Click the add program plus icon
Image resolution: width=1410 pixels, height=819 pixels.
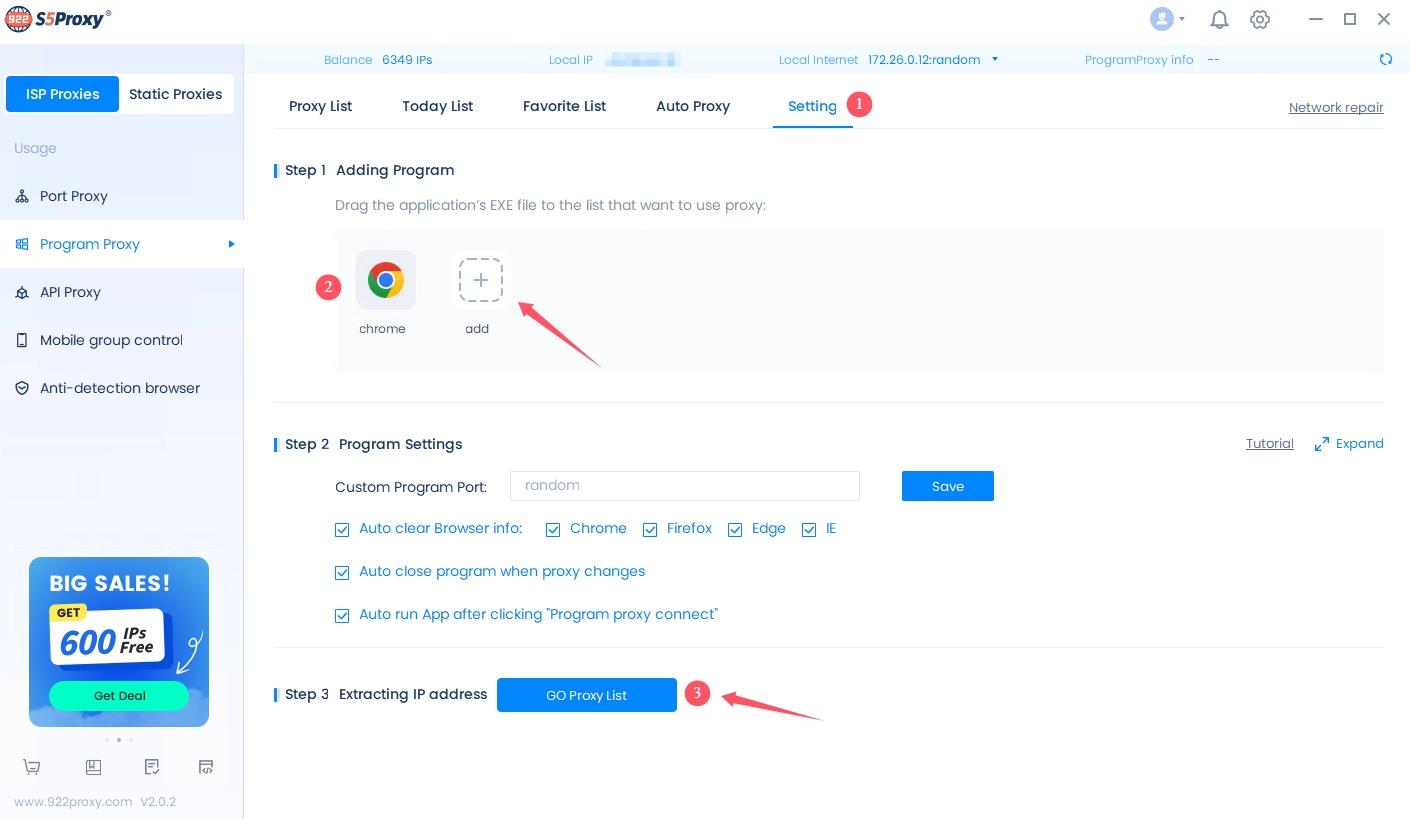coord(480,280)
